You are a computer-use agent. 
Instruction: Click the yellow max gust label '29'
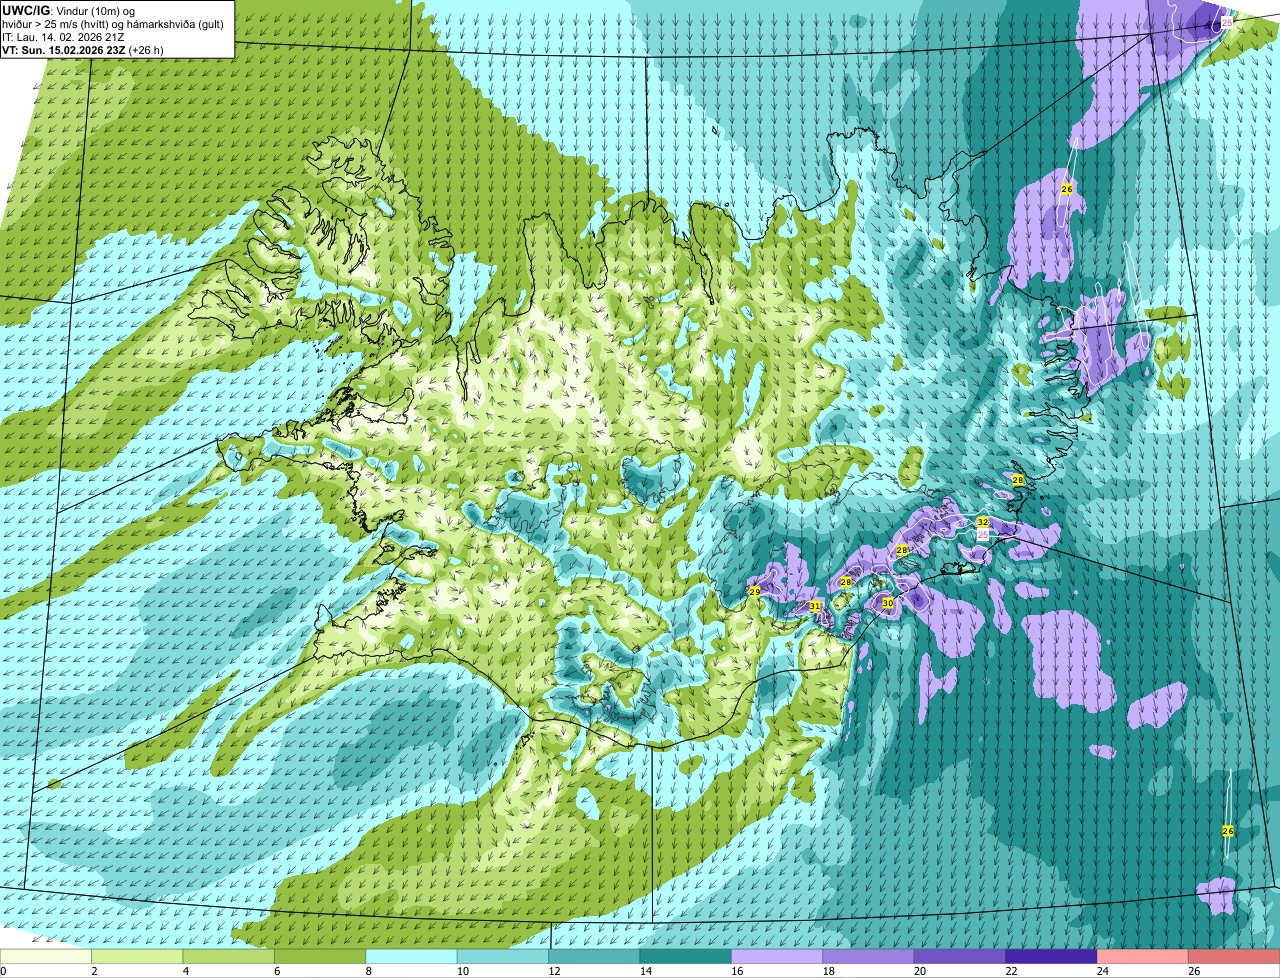[x=754, y=592]
